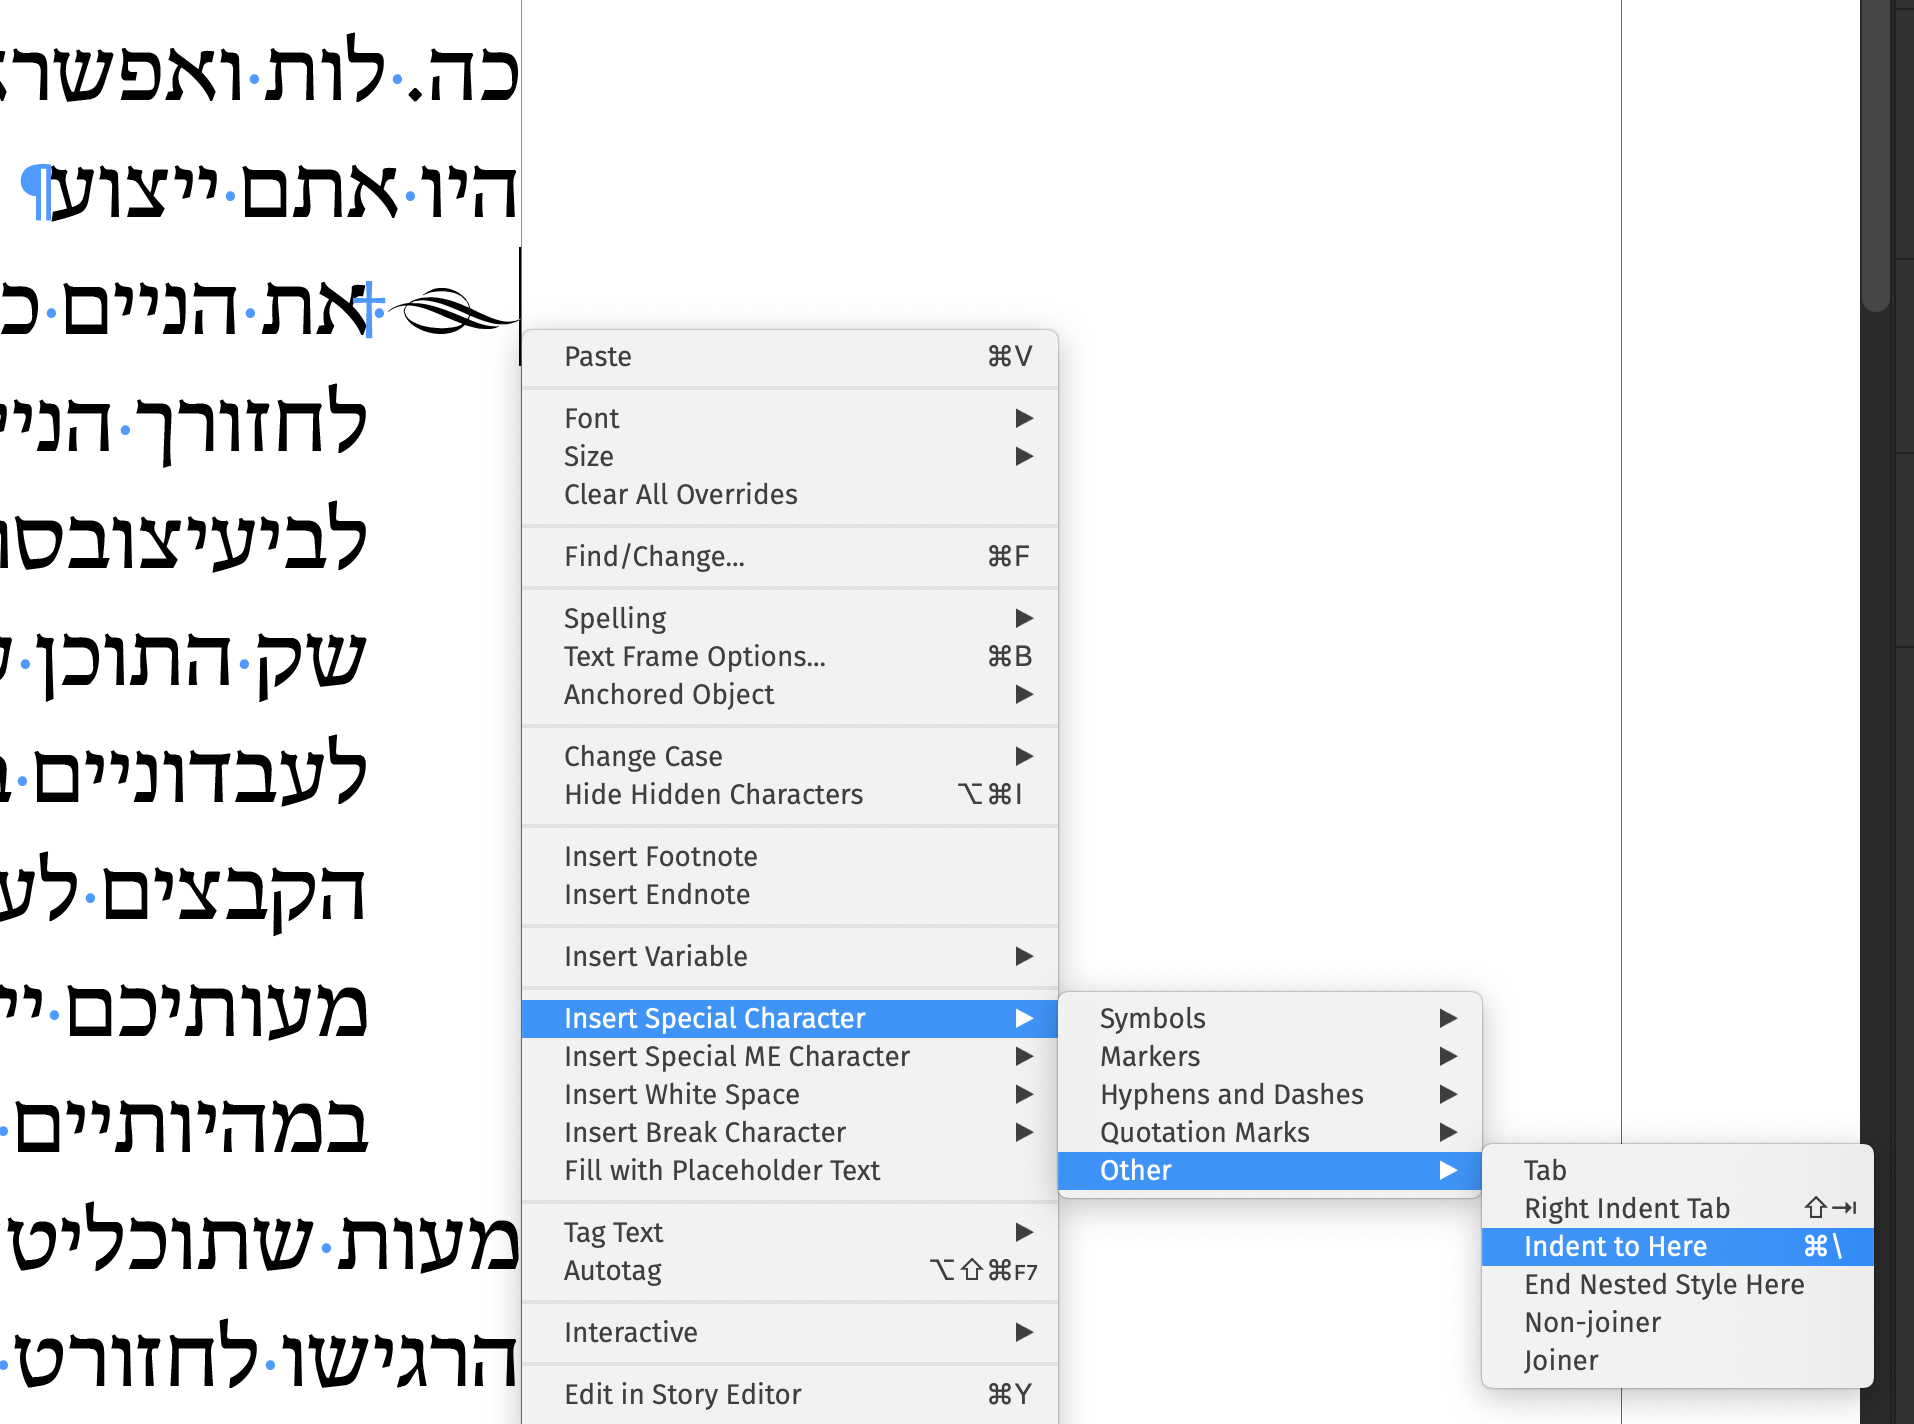Open Insert Break Character submenu
This screenshot has width=1914, height=1424.
coord(790,1132)
